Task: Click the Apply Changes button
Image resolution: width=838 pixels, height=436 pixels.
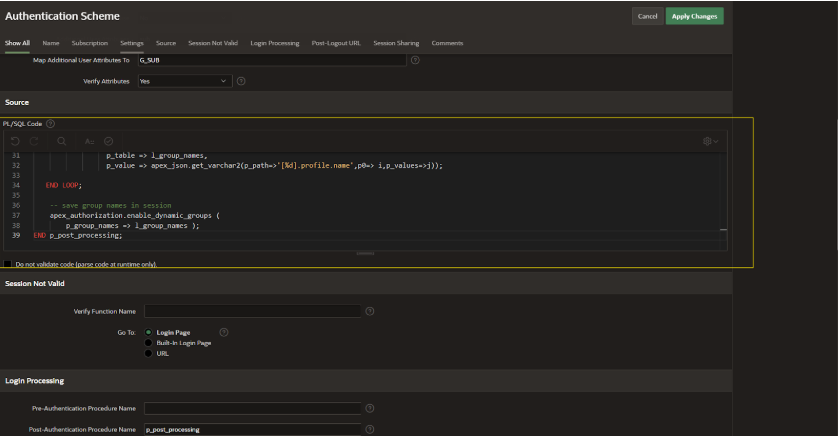Action: [694, 16]
